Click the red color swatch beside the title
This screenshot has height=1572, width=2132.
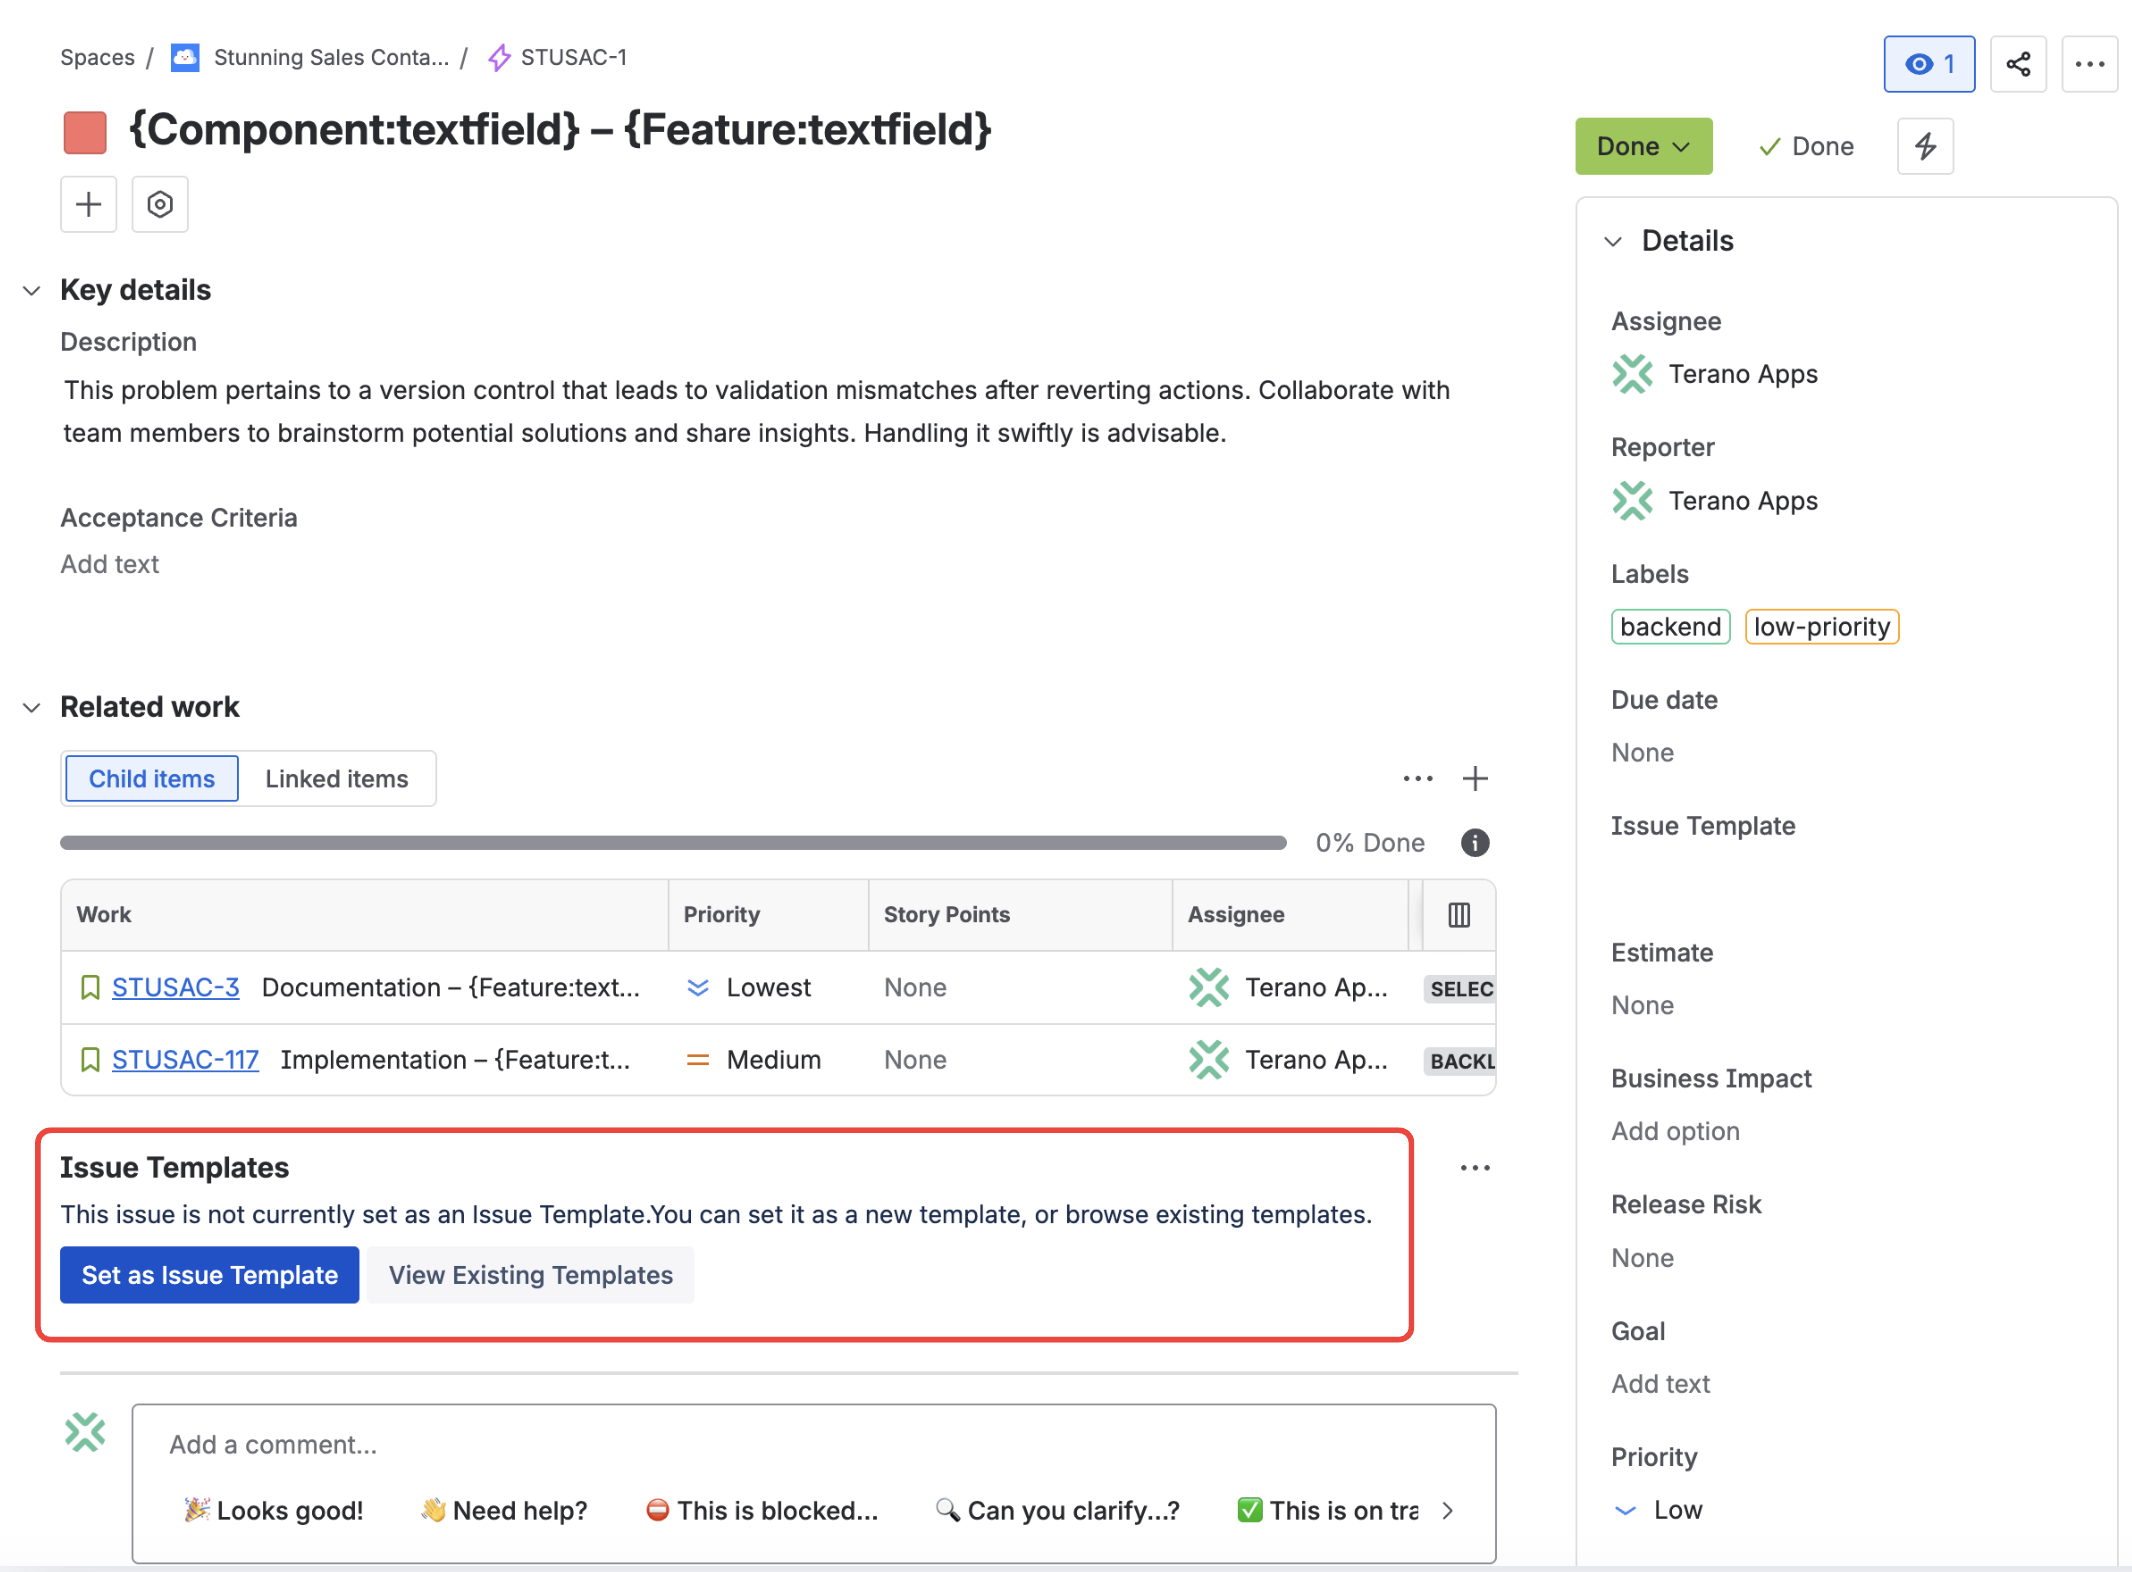[85, 130]
